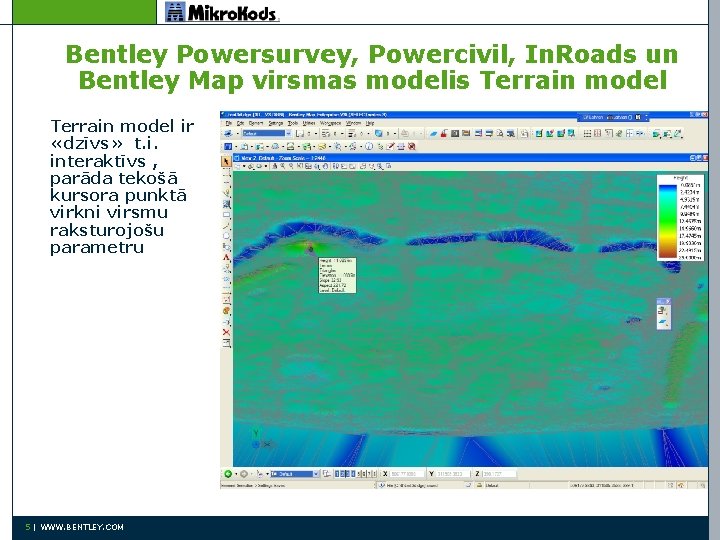The height and width of the screenshot is (540, 720).
Task: Click the pan hand icon in view toolbar
Action: pos(325,166)
